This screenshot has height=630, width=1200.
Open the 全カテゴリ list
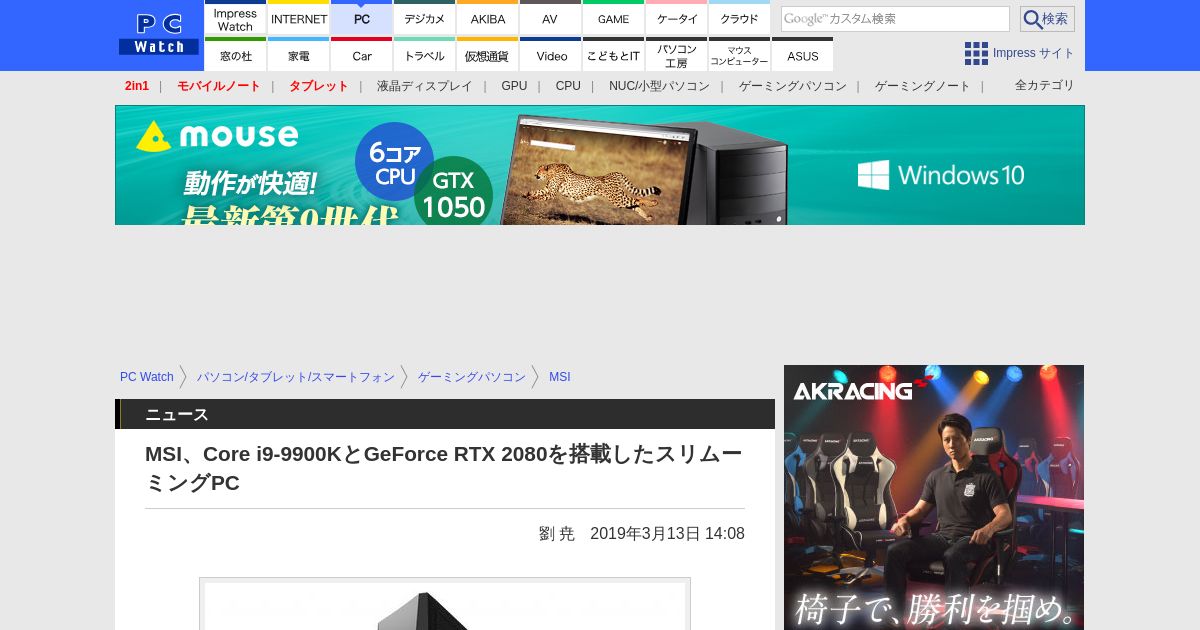[1045, 85]
